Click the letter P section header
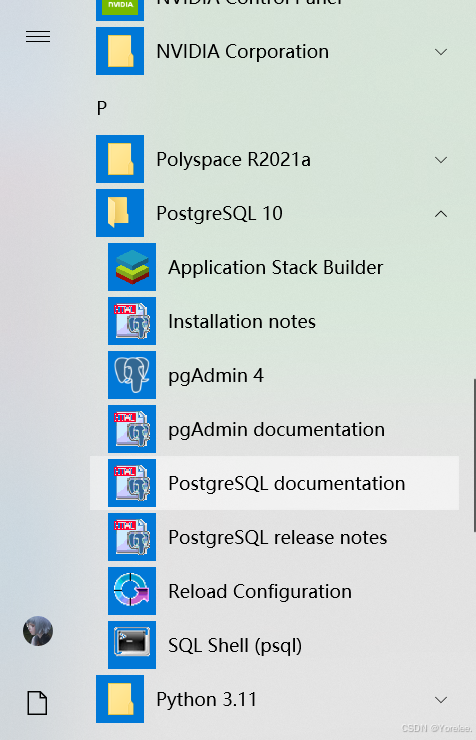This screenshot has height=740, width=476. 101,109
